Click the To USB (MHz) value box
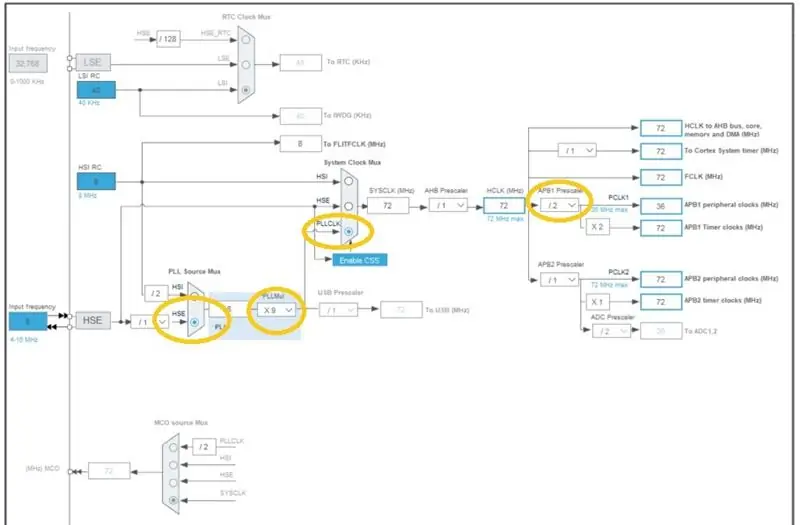Screen dimensions: 800x525 tap(401, 310)
